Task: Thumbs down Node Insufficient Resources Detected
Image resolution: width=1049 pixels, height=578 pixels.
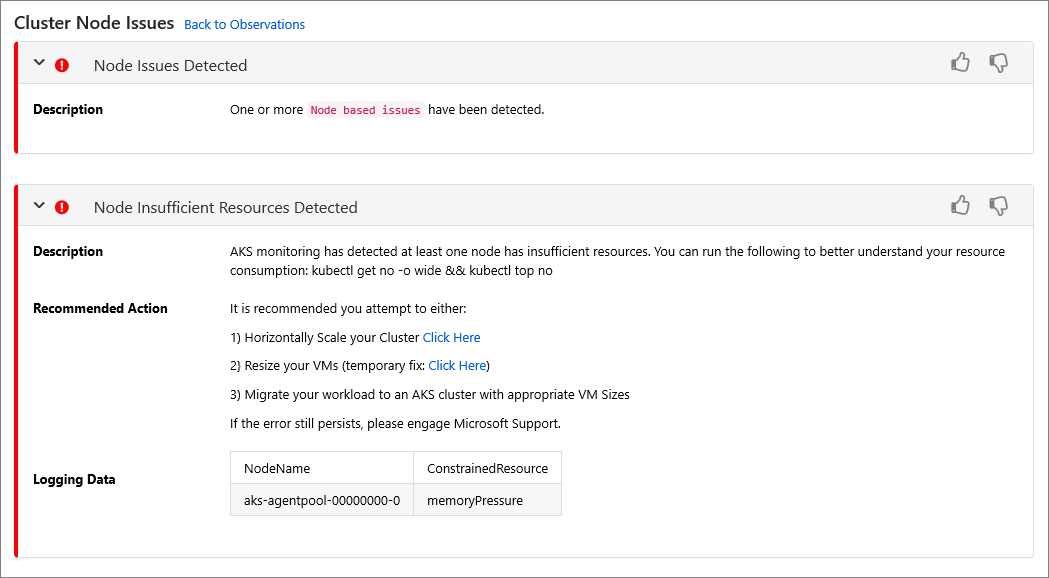Action: click(x=999, y=206)
